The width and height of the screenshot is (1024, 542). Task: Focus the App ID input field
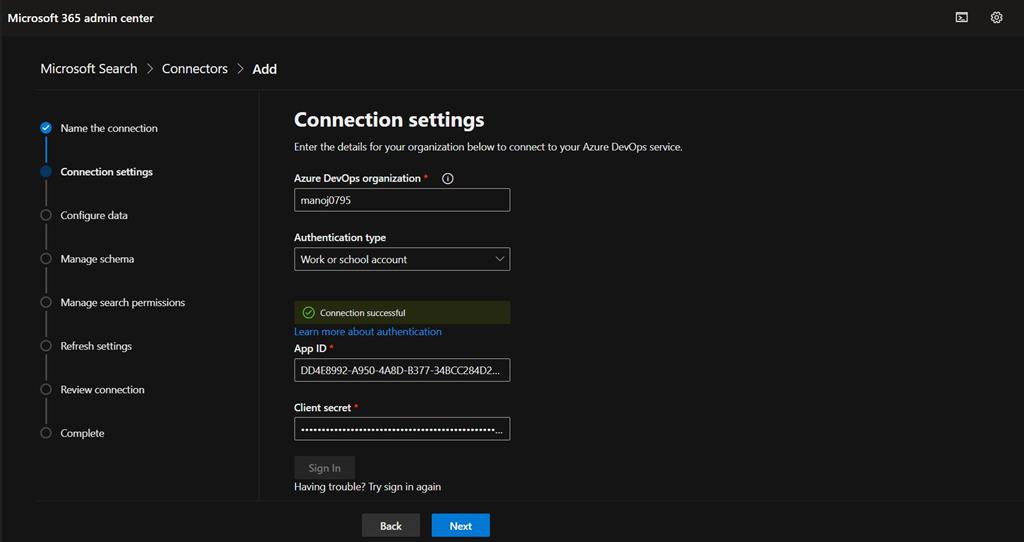pos(401,370)
